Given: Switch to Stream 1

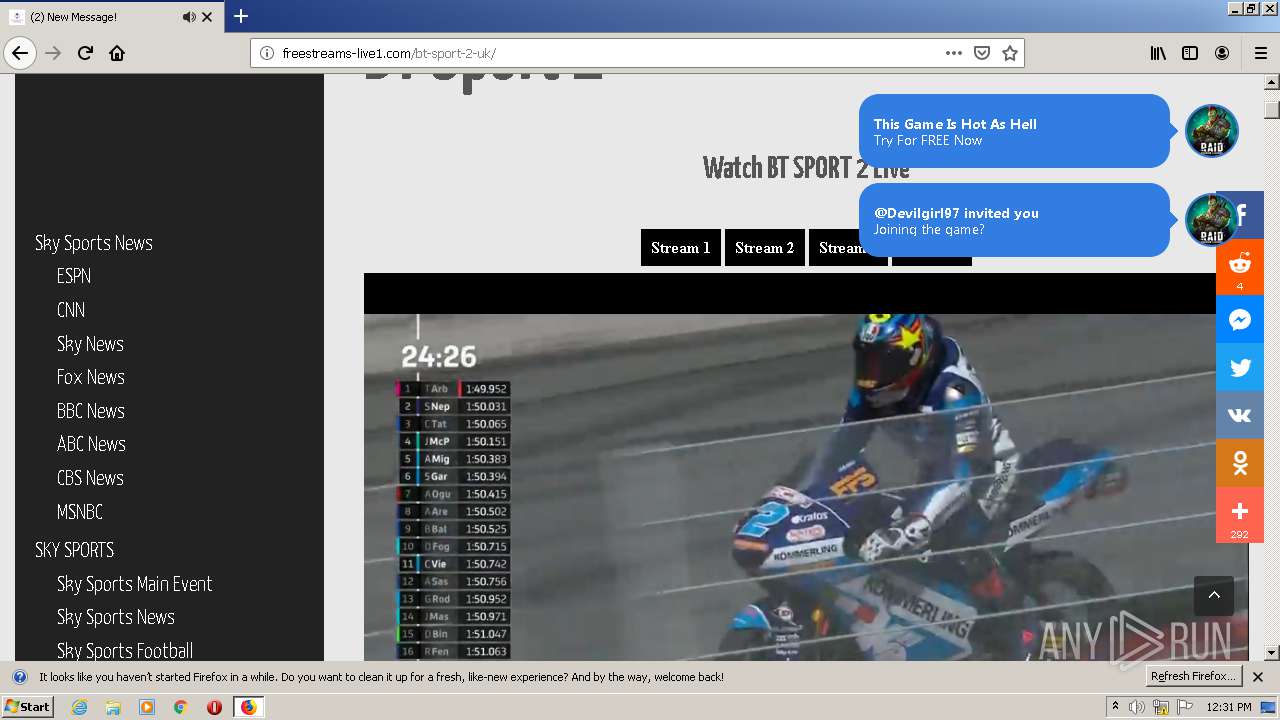Looking at the screenshot, I should click(681, 248).
